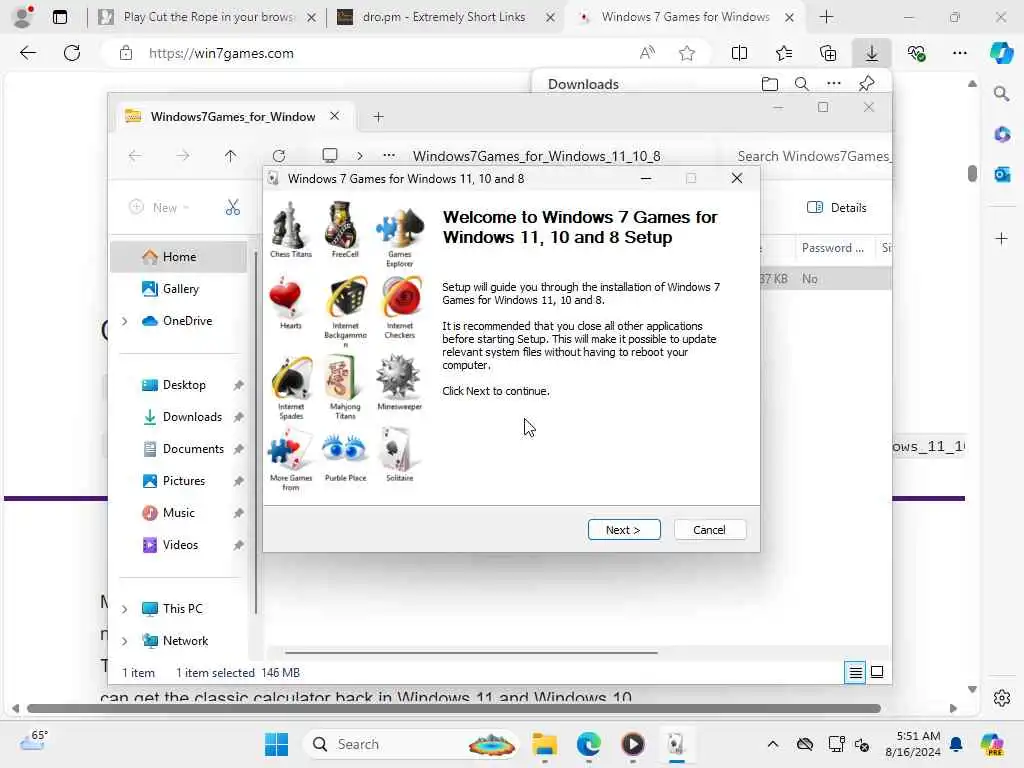The height and width of the screenshot is (768, 1024).
Task: Switch to large thumbnails view in Explorer
Action: pyautogui.click(x=877, y=672)
